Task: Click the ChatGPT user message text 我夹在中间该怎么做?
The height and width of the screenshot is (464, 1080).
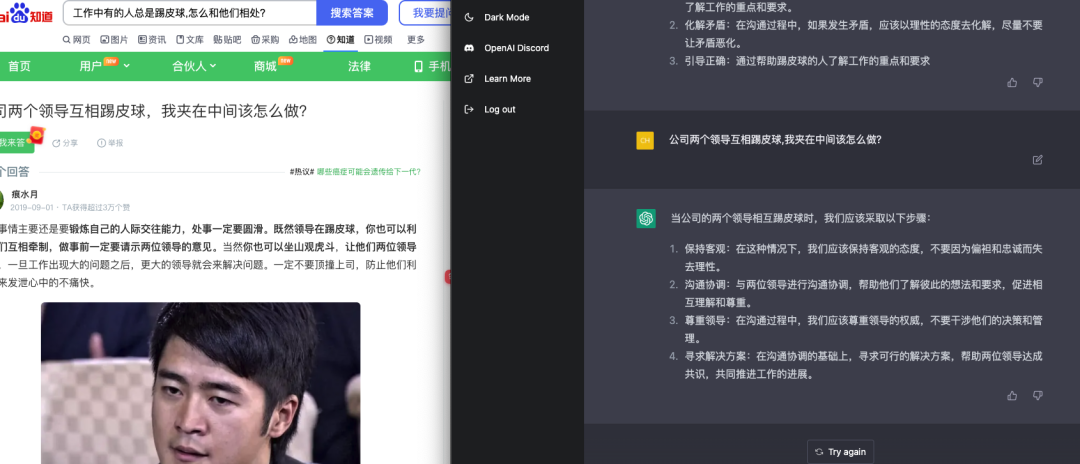Action: [x=832, y=139]
